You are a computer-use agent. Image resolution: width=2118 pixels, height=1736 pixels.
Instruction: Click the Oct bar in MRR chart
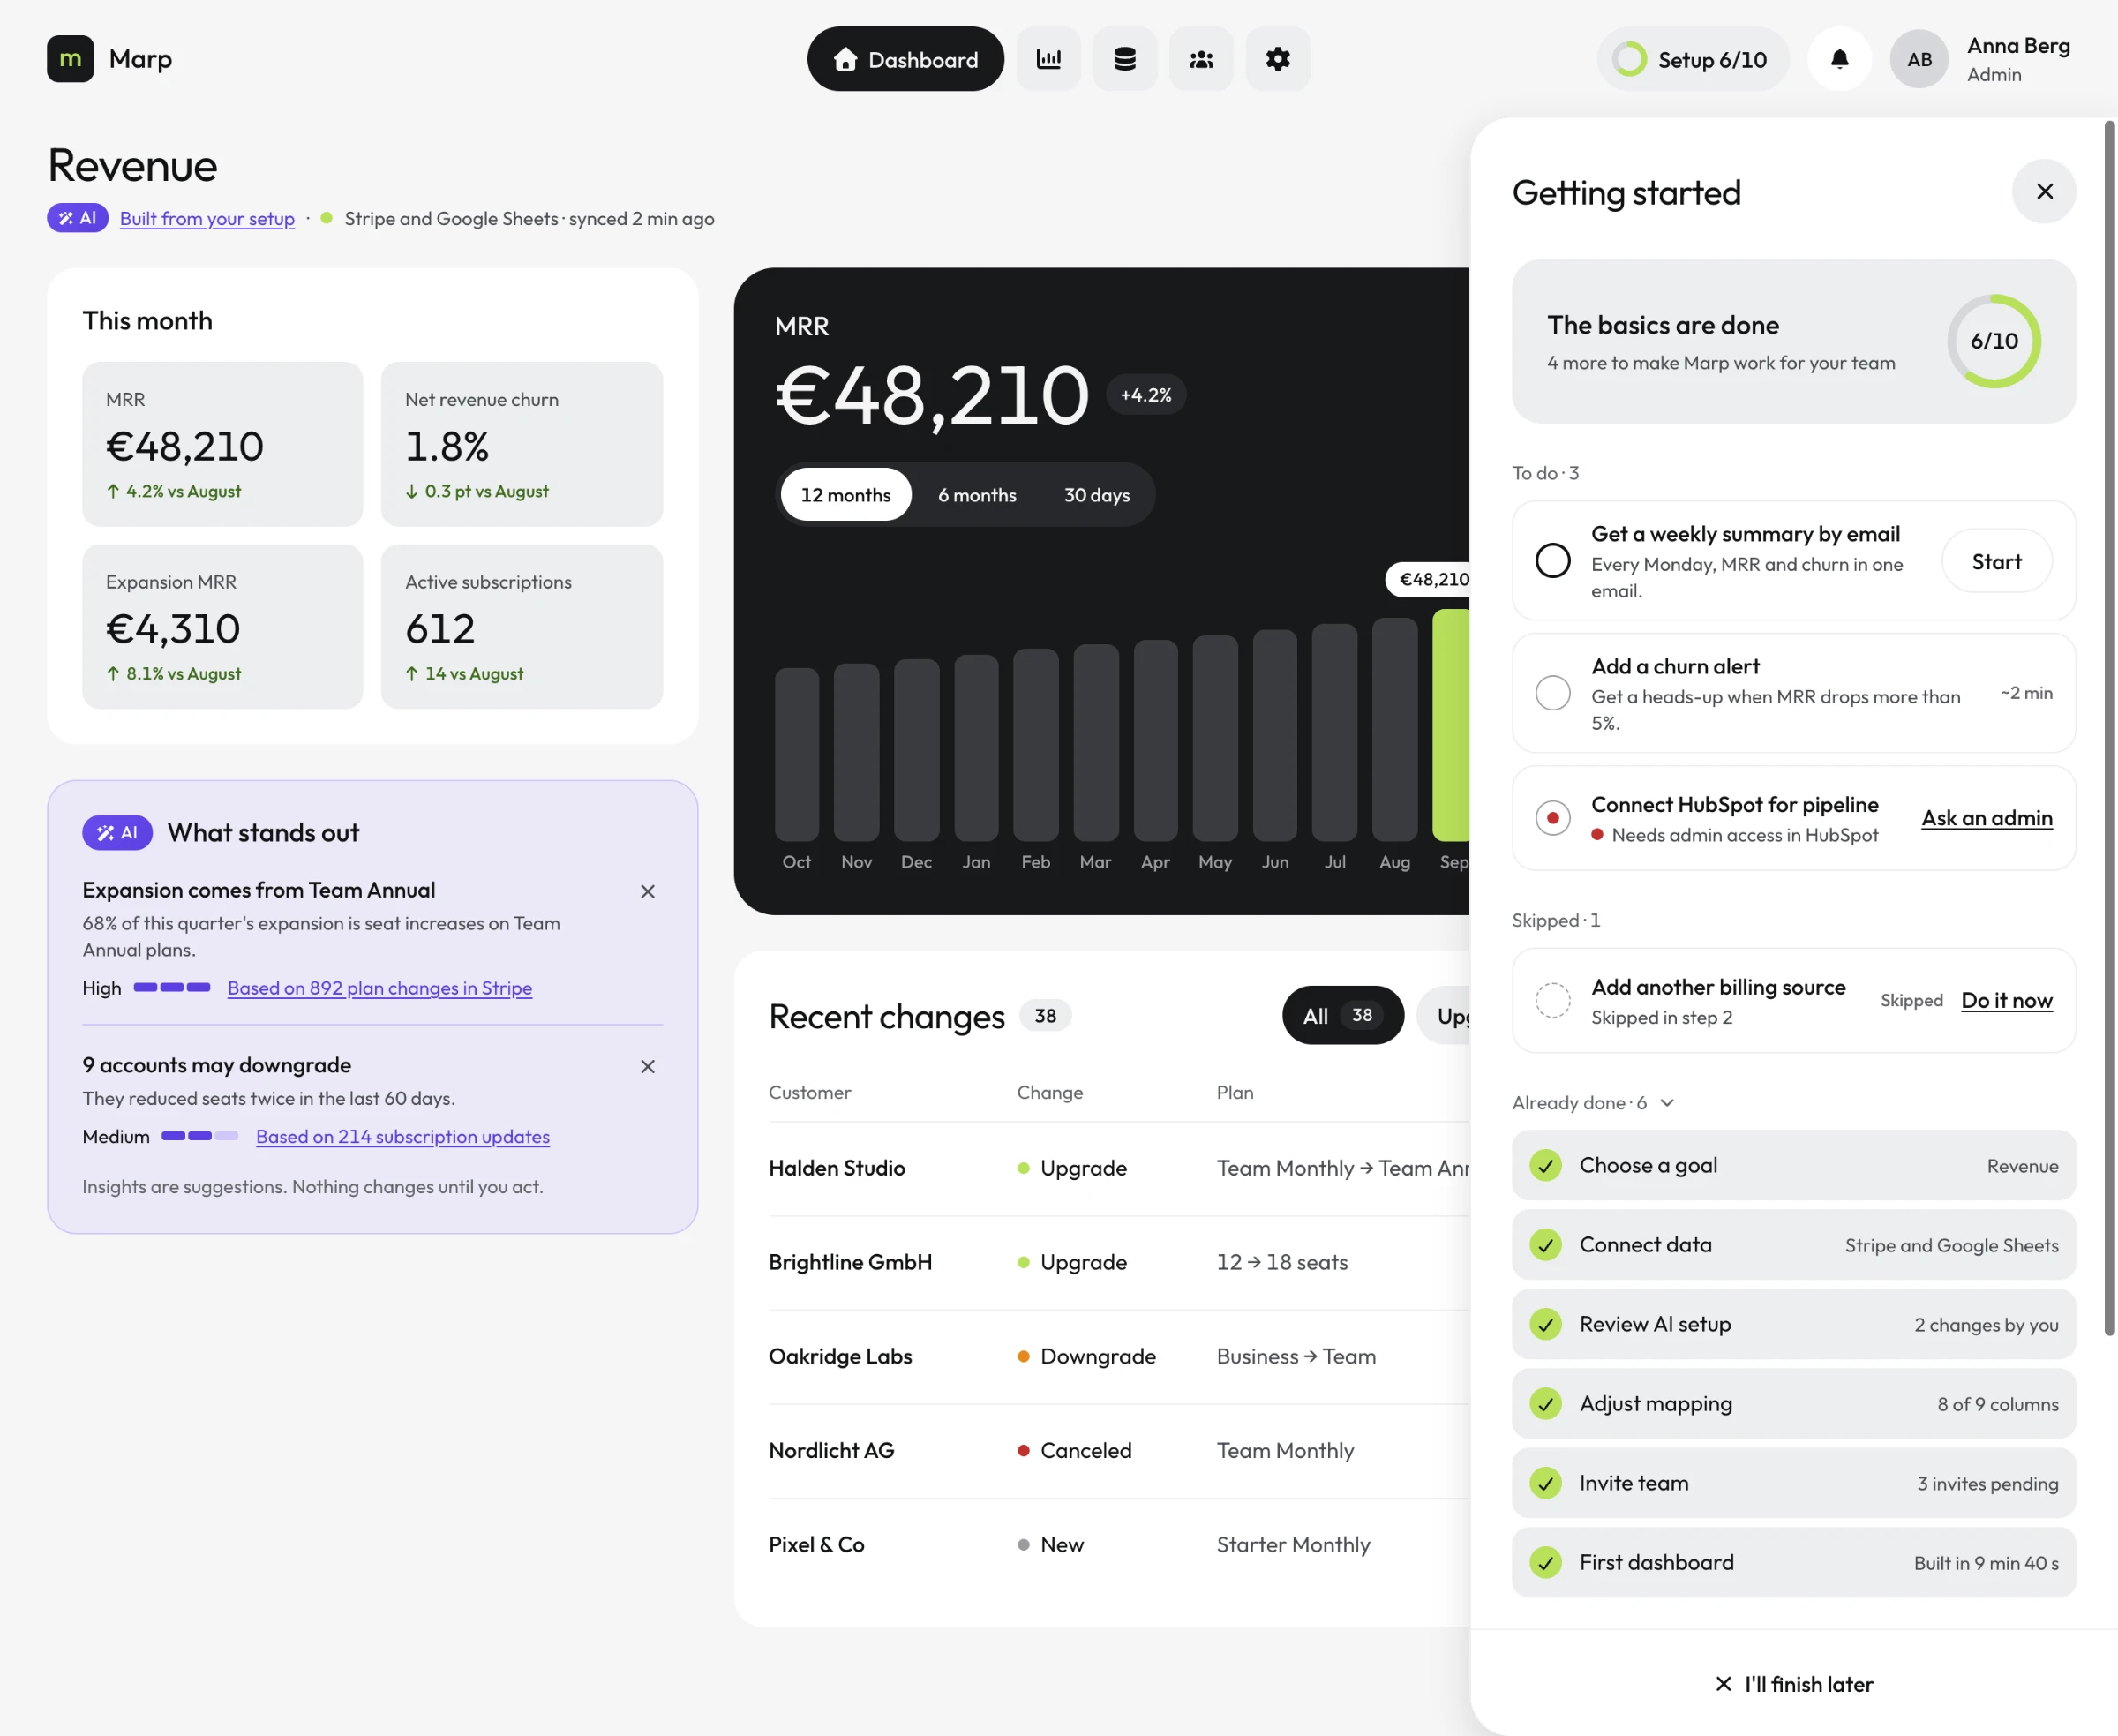click(797, 754)
